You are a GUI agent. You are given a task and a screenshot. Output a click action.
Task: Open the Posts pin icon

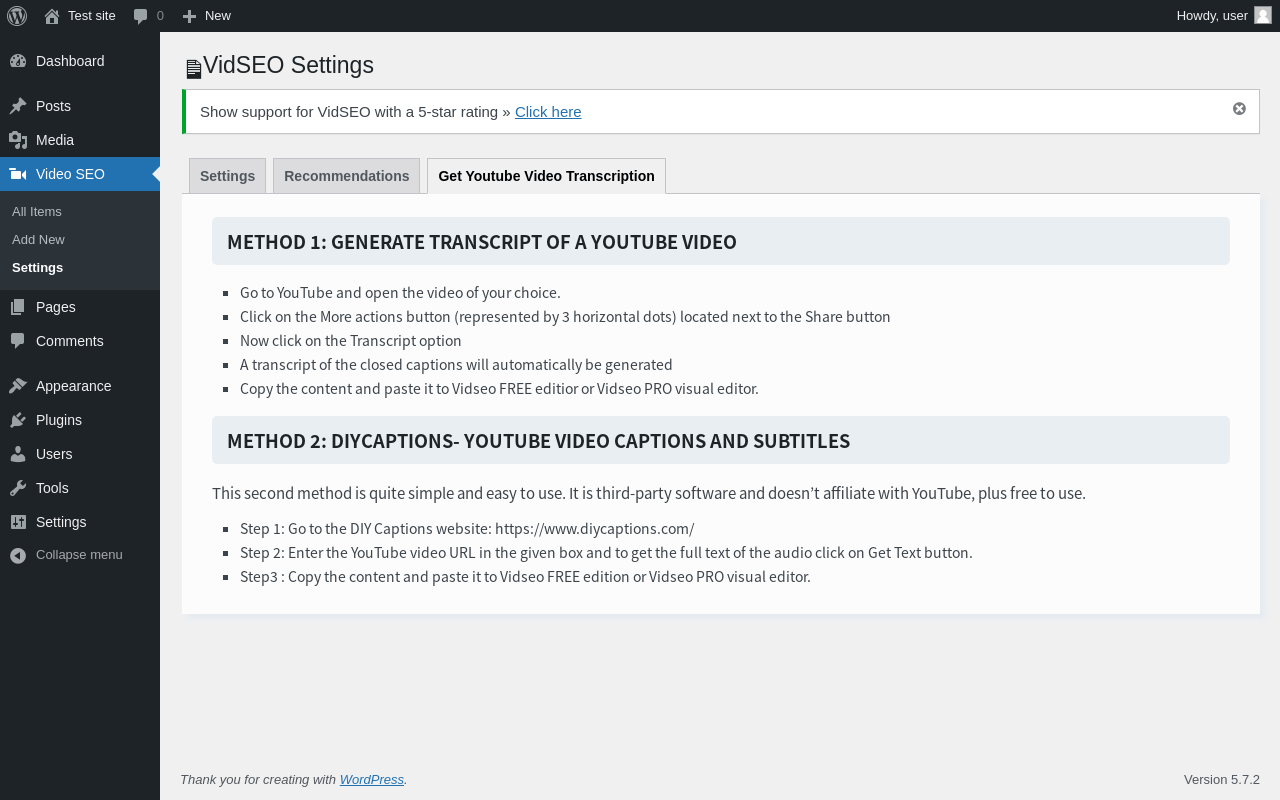(x=18, y=106)
